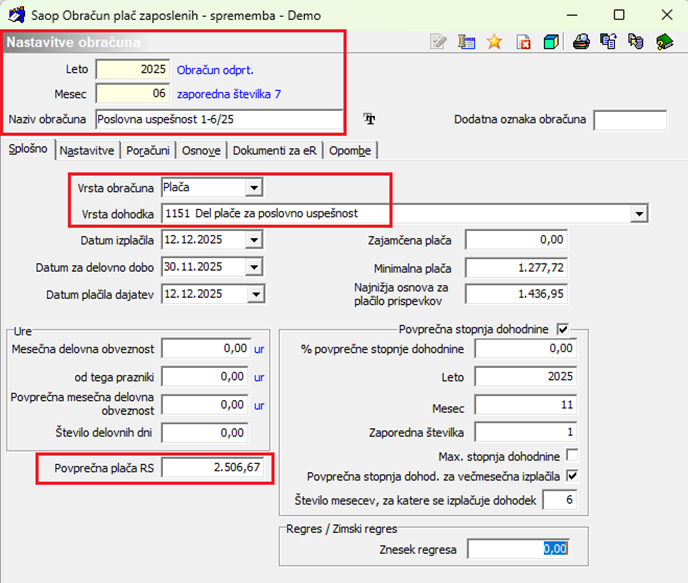Click the scroll and table toolbar icon

[466, 42]
